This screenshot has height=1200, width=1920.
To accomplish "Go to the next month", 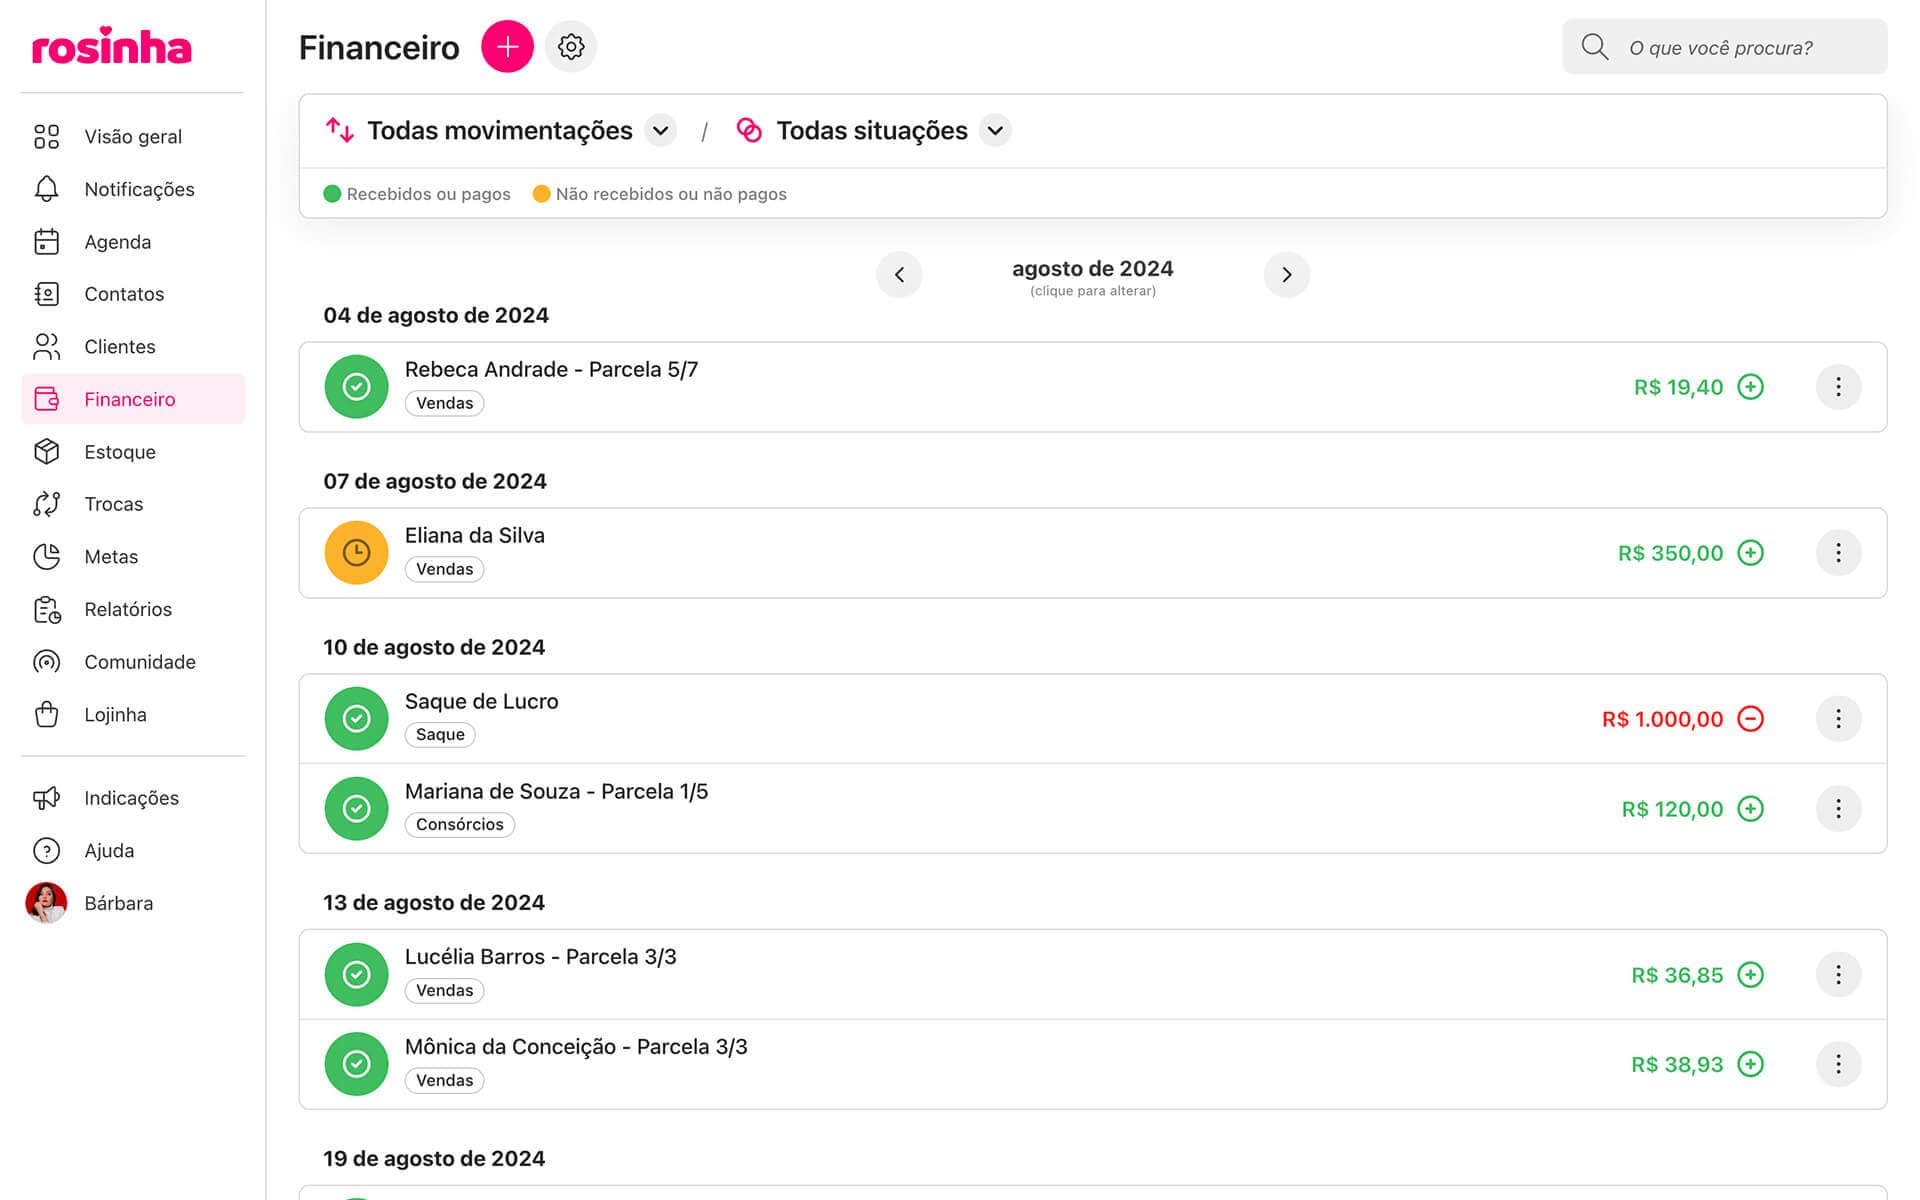I will click(x=1286, y=275).
